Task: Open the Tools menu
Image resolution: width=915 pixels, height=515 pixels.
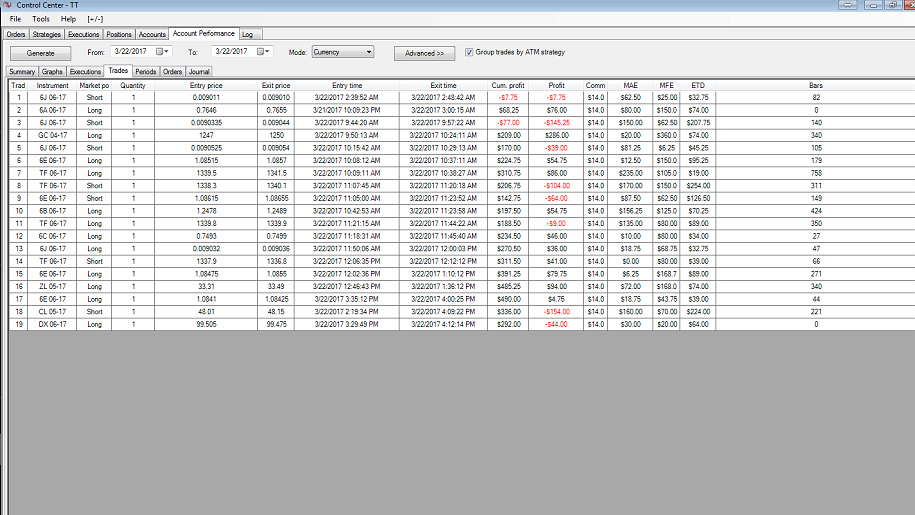Action: [41, 19]
